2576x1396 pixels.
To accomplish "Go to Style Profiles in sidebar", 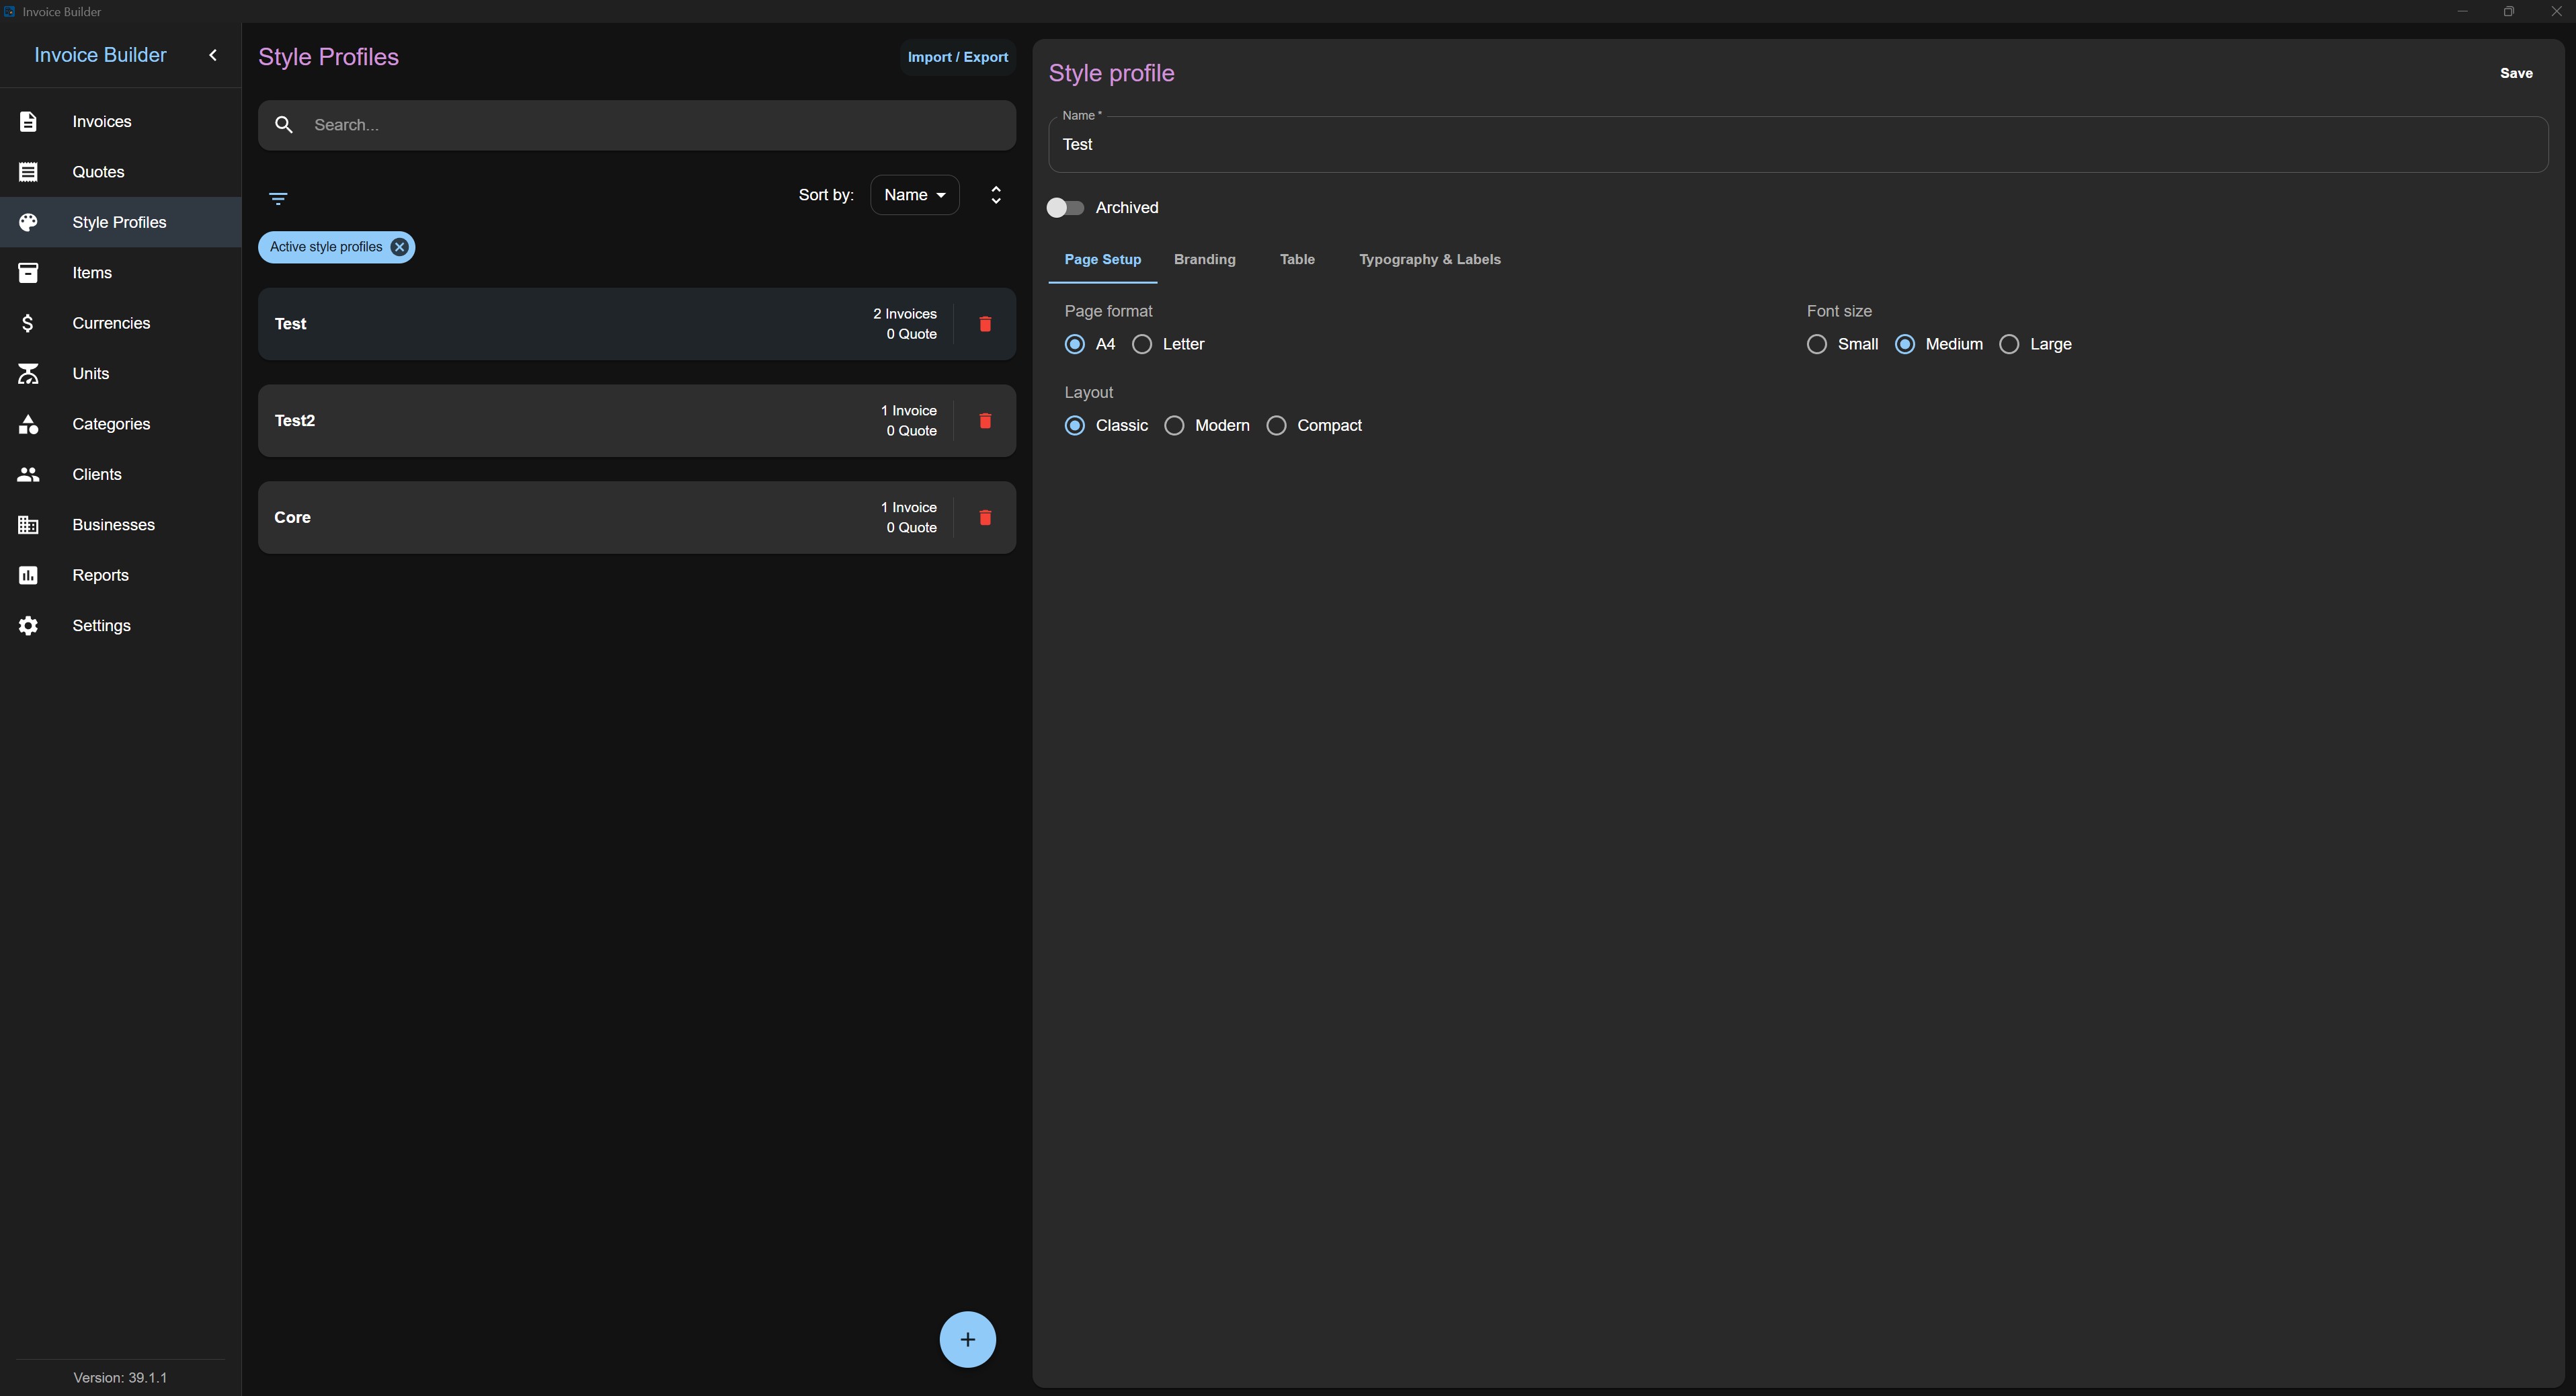I will (x=120, y=222).
